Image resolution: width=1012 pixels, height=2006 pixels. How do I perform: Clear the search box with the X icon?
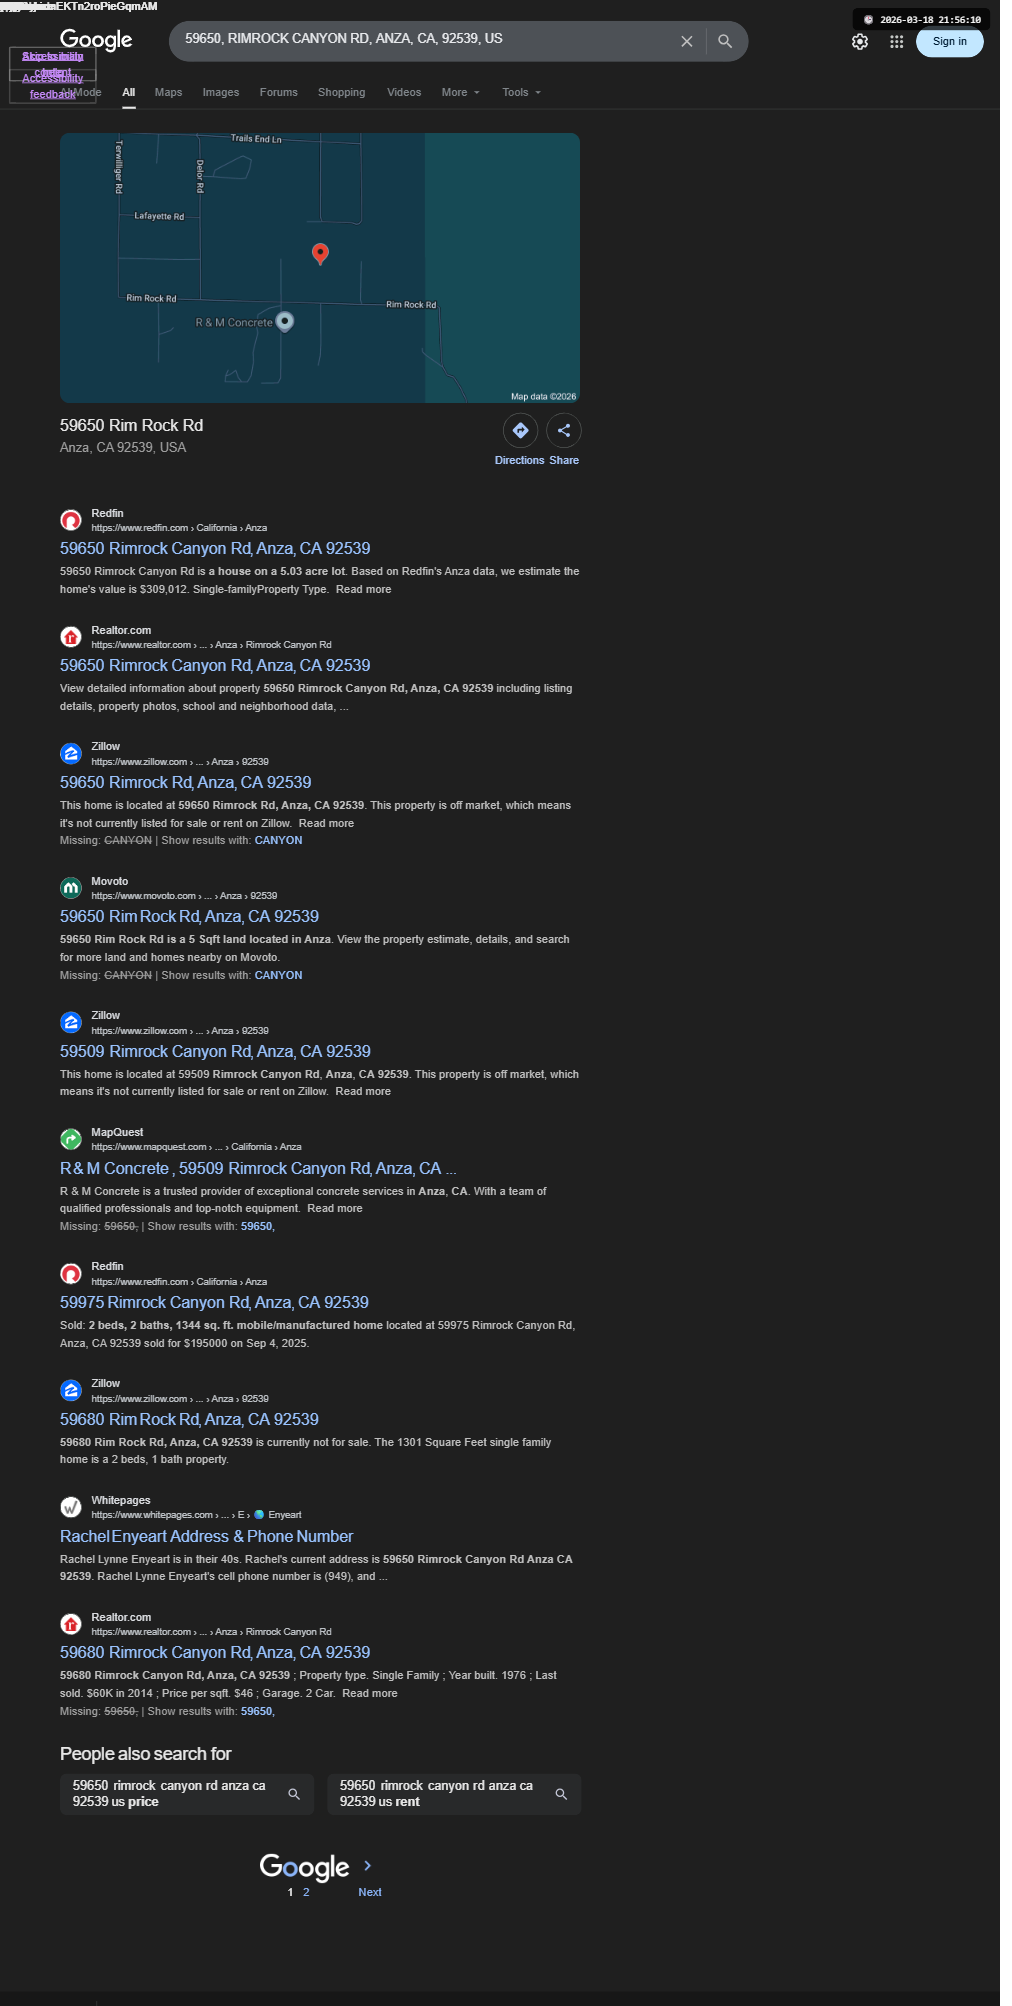click(686, 41)
